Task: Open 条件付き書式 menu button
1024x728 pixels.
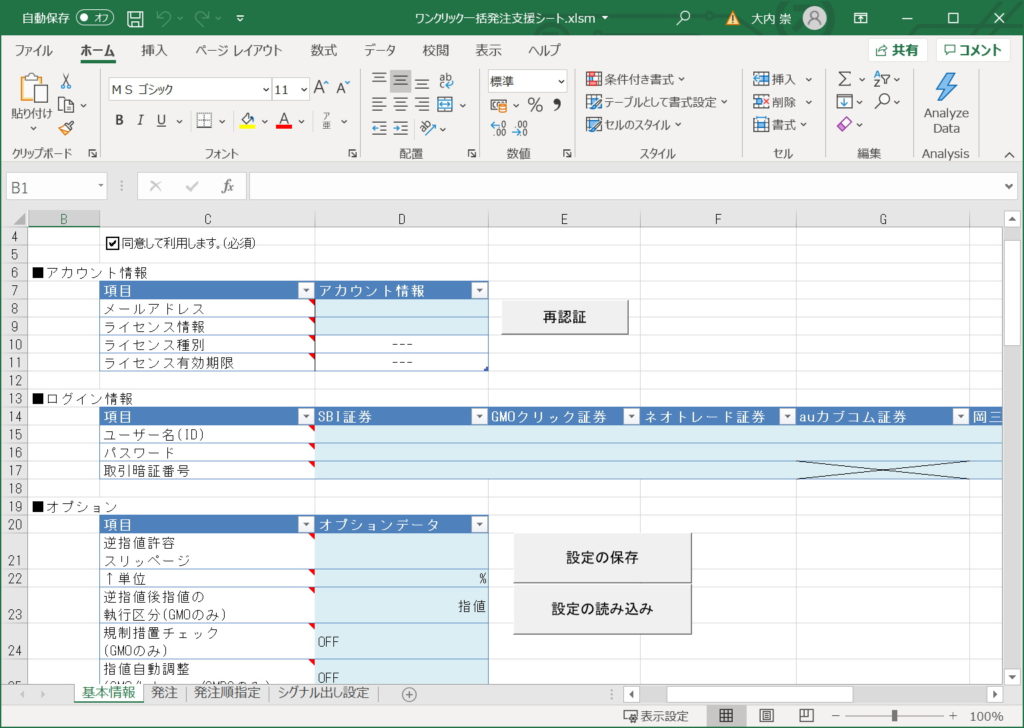Action: pos(635,79)
